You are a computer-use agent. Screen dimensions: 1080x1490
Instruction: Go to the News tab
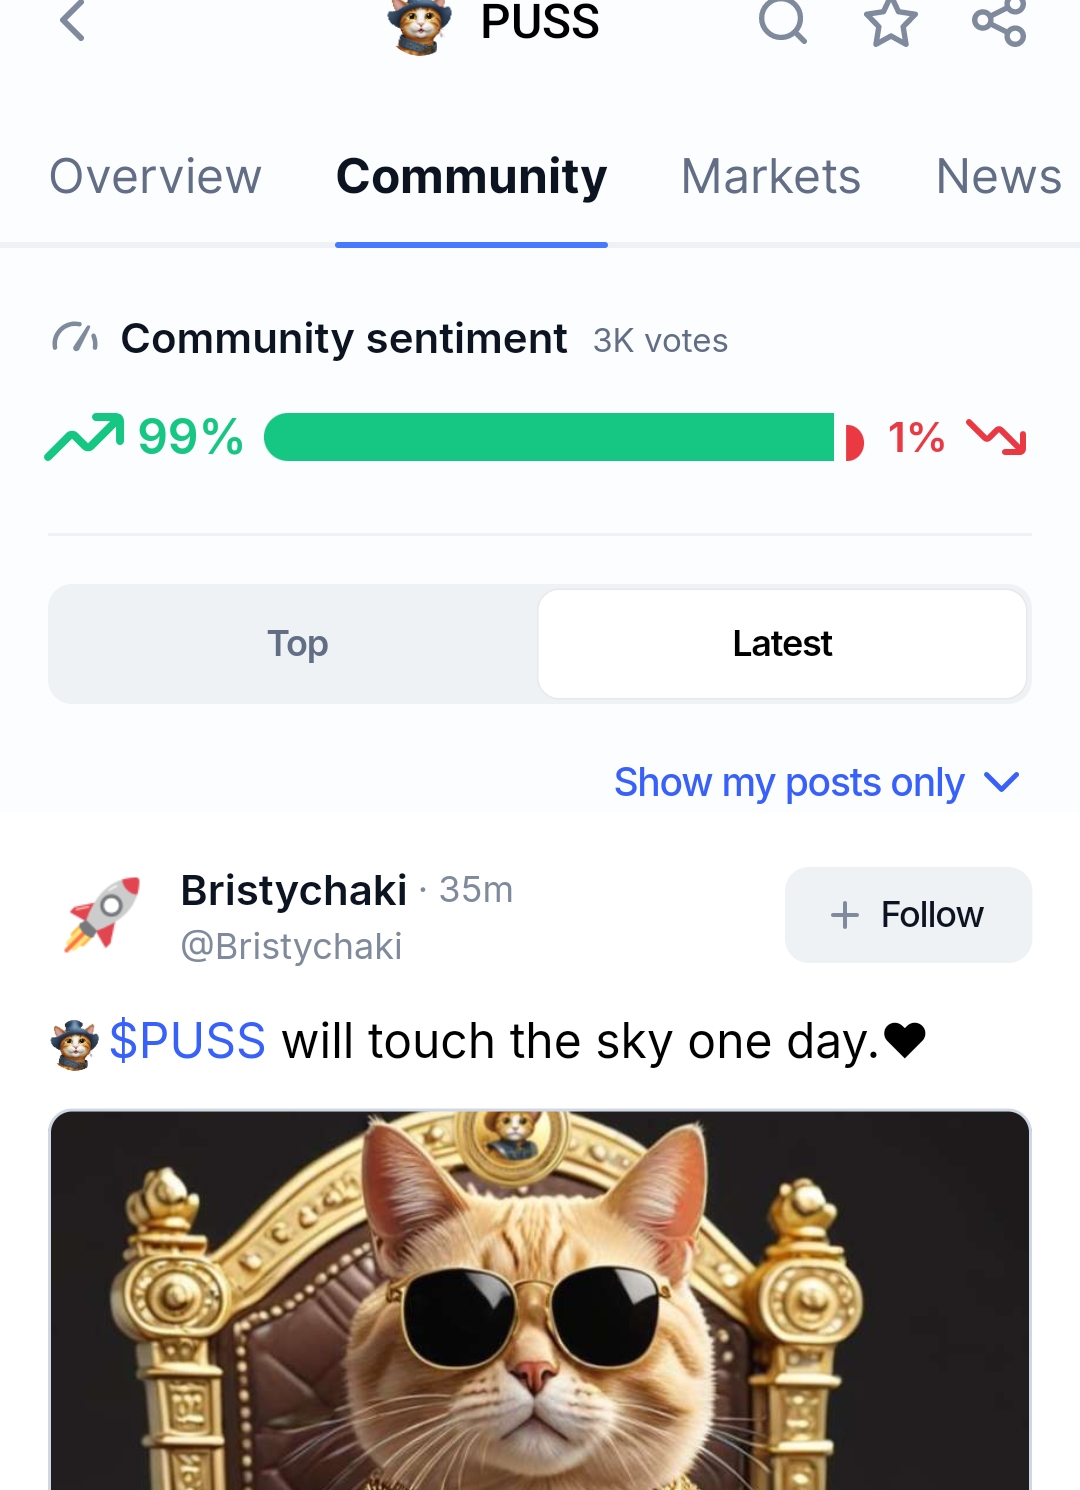point(997,177)
